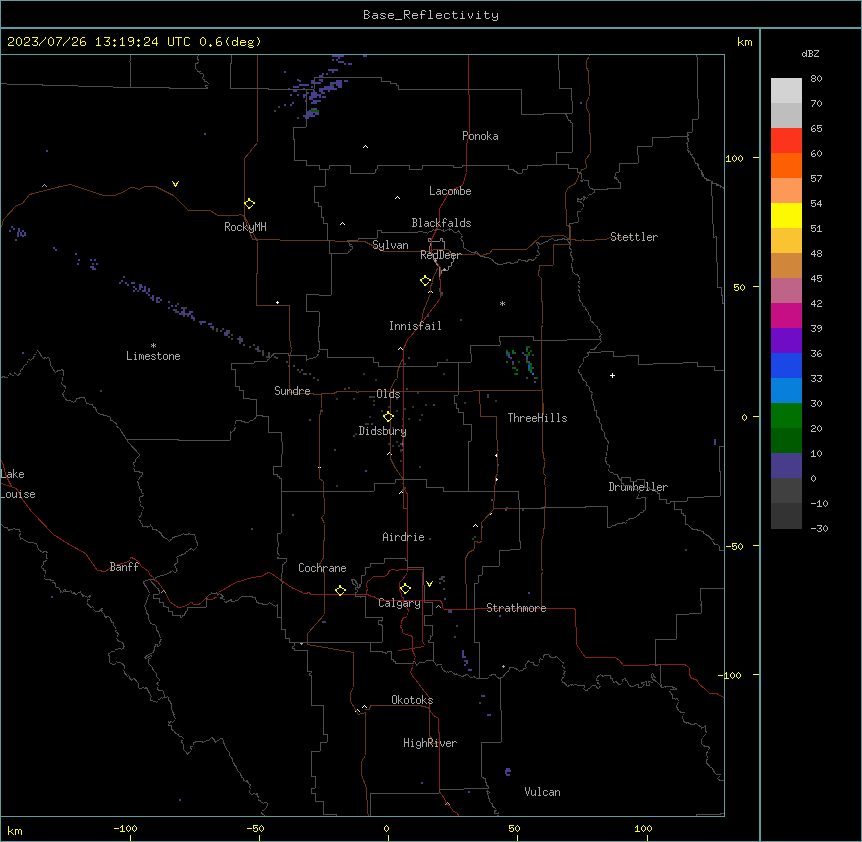This screenshot has width=862, height=842.
Task: Click the green echo cluster north of ThreeHills
Action: (x=521, y=362)
